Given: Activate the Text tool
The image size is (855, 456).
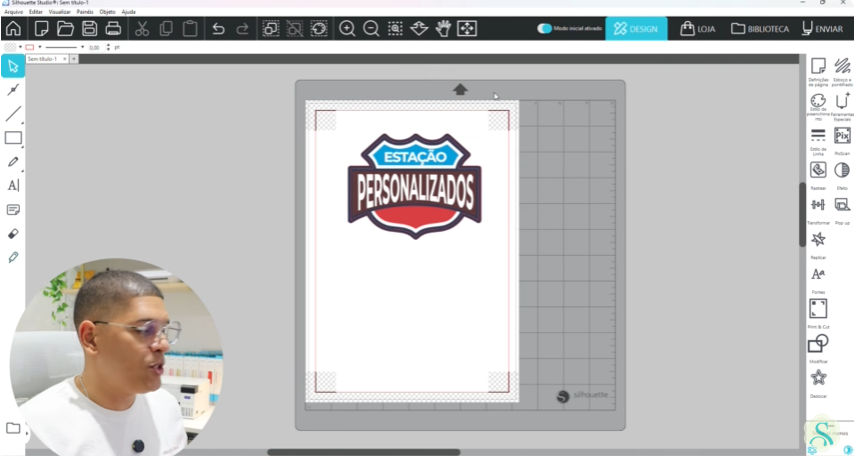Looking at the screenshot, I should 13,185.
